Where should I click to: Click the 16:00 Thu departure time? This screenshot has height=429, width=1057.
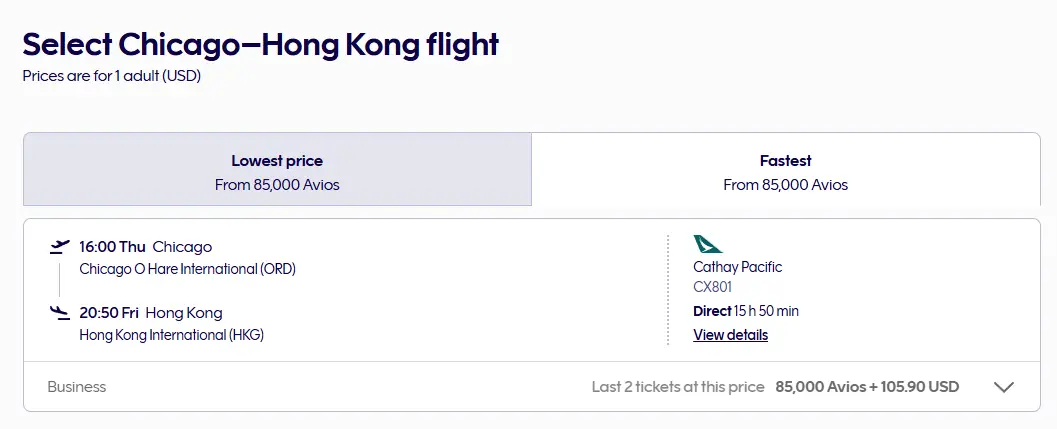point(112,247)
